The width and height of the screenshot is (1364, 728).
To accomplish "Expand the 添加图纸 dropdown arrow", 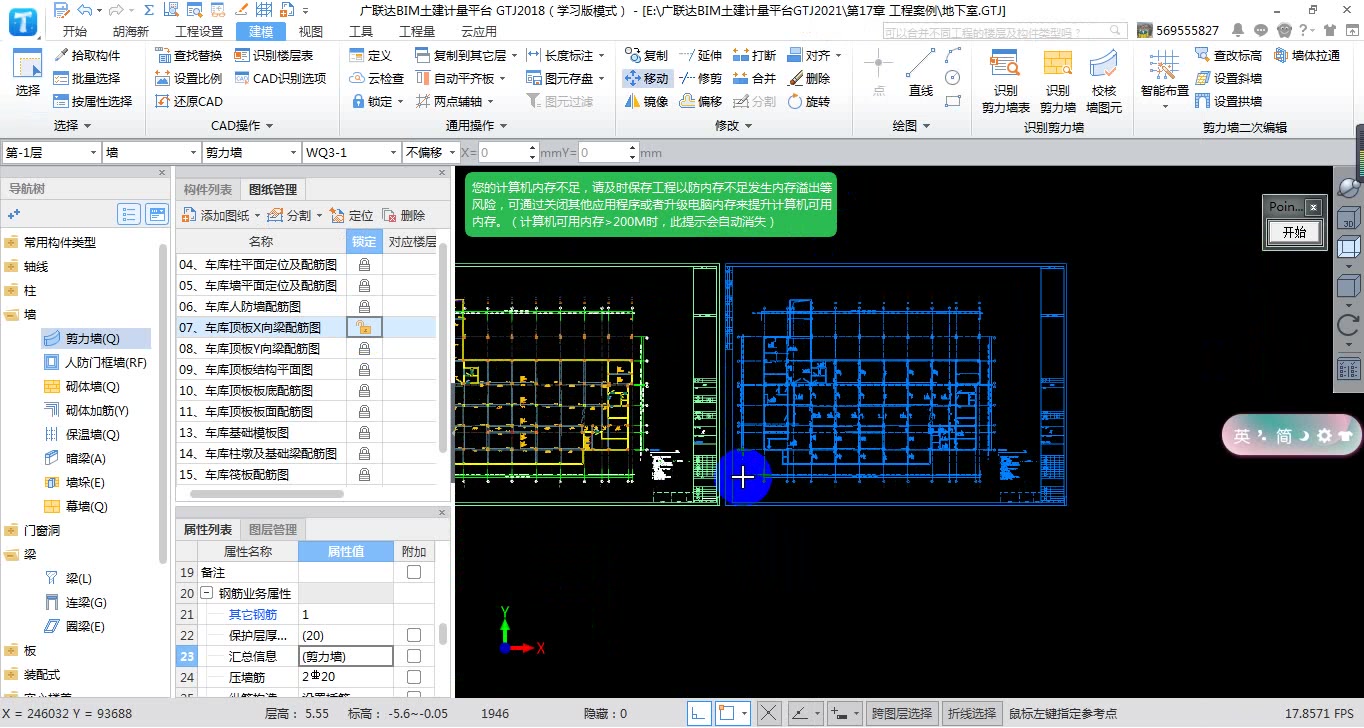I will (x=257, y=216).
